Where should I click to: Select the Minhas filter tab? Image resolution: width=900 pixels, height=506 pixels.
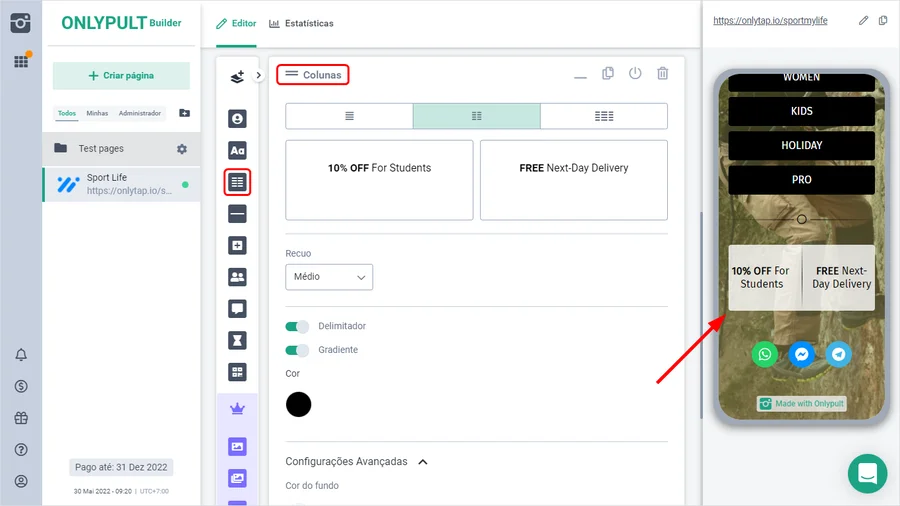coord(97,113)
